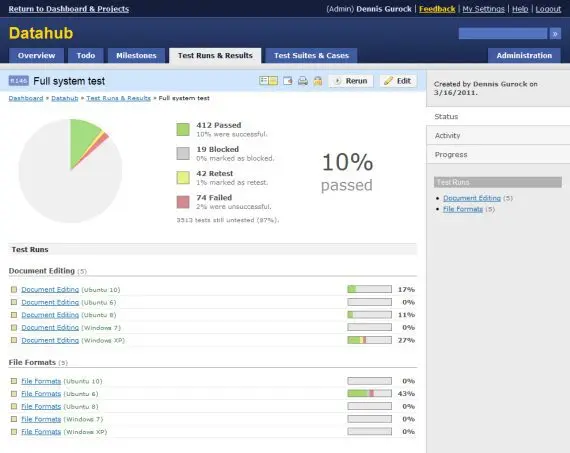The width and height of the screenshot is (570, 453).
Task: Click the run icon for Document Editing Ubuntu 10
Action: [14, 289]
